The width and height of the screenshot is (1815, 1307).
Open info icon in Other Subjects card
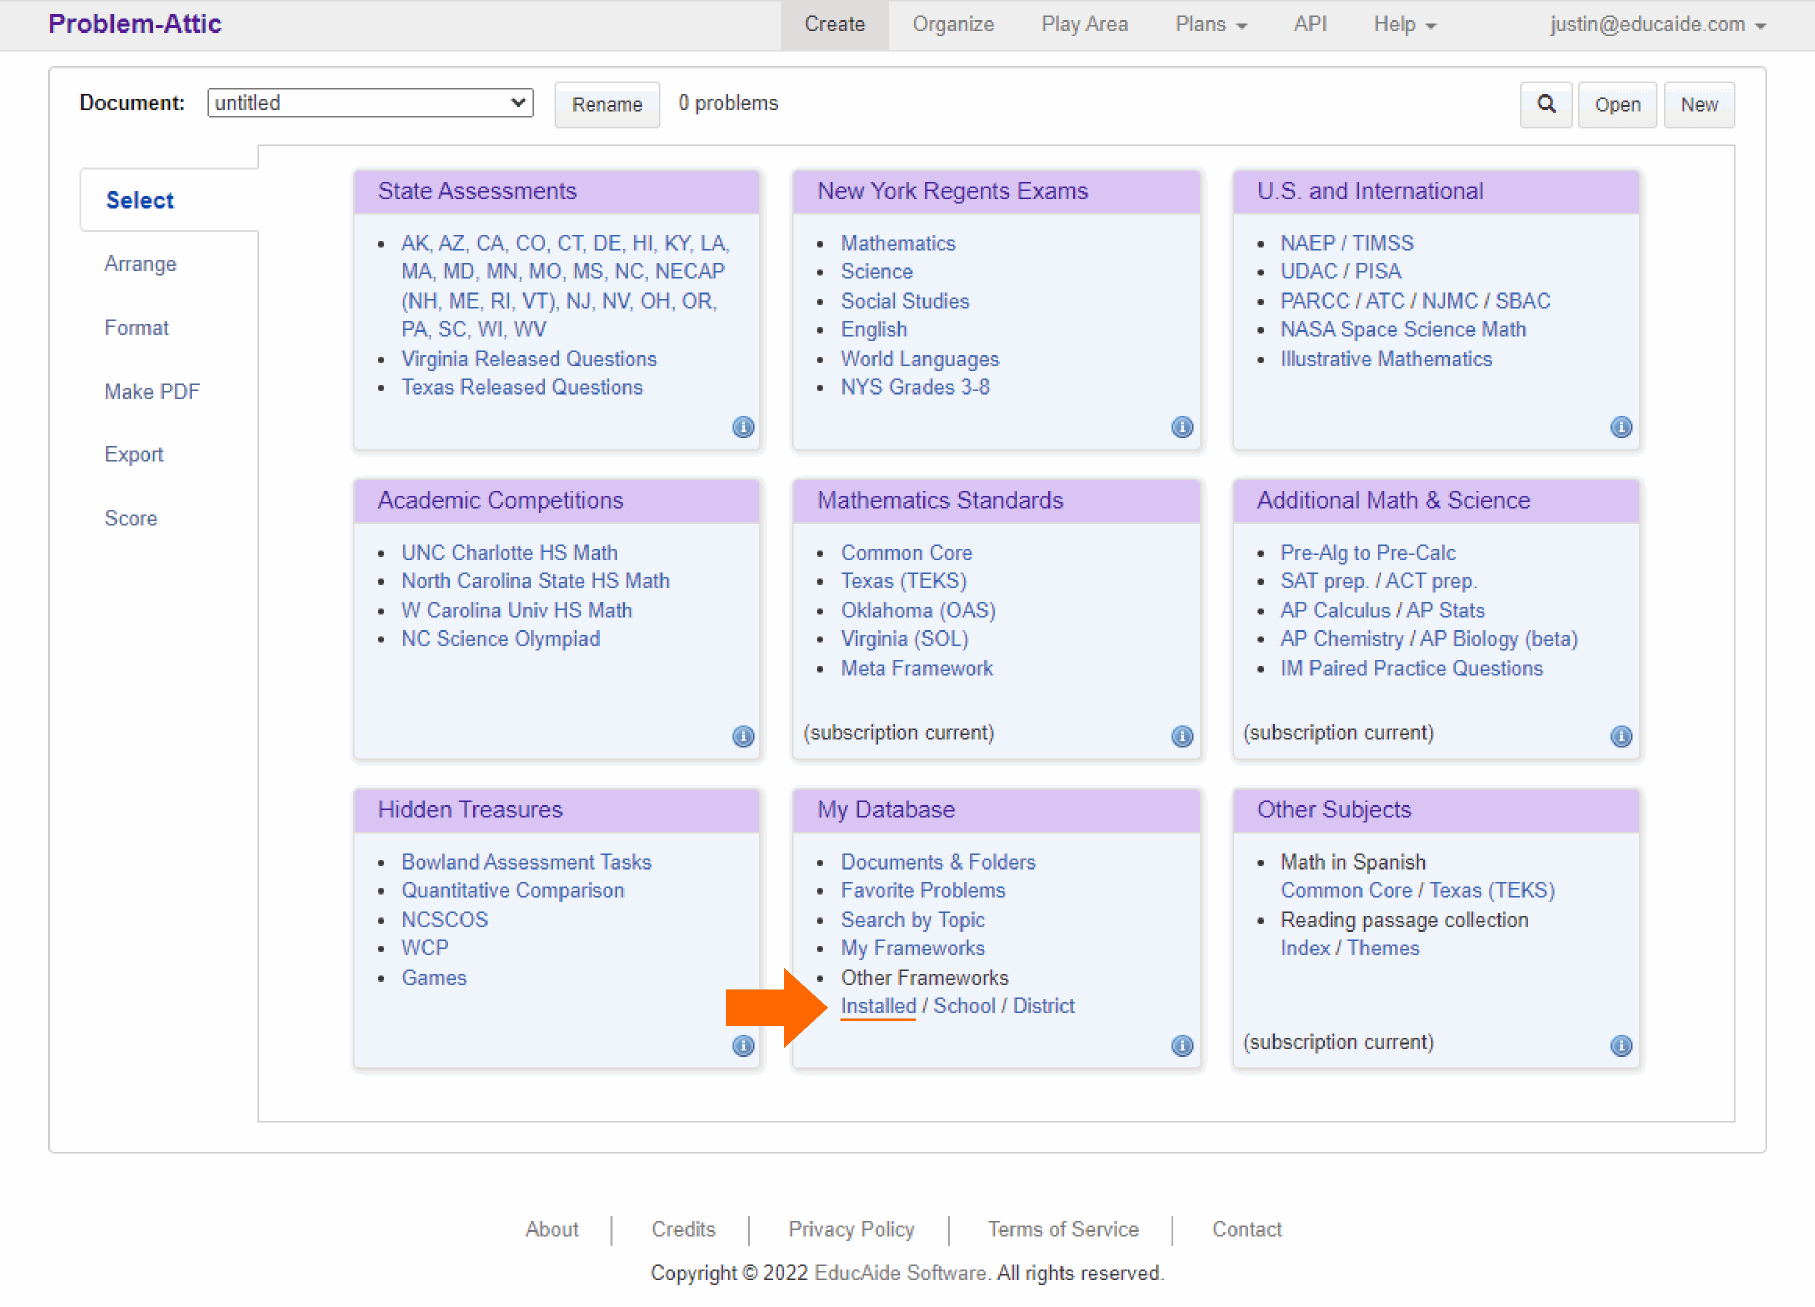(x=1621, y=1045)
